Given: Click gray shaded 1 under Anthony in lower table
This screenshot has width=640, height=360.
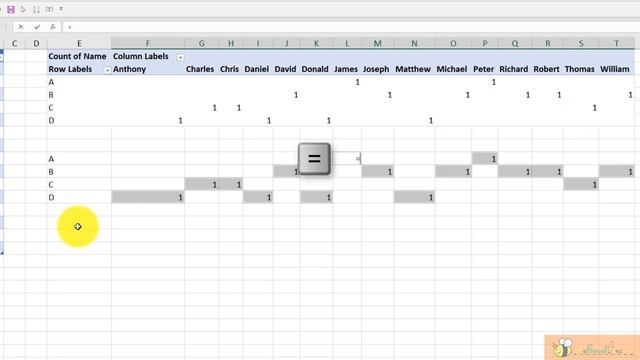Looking at the screenshot, I should 148,197.
